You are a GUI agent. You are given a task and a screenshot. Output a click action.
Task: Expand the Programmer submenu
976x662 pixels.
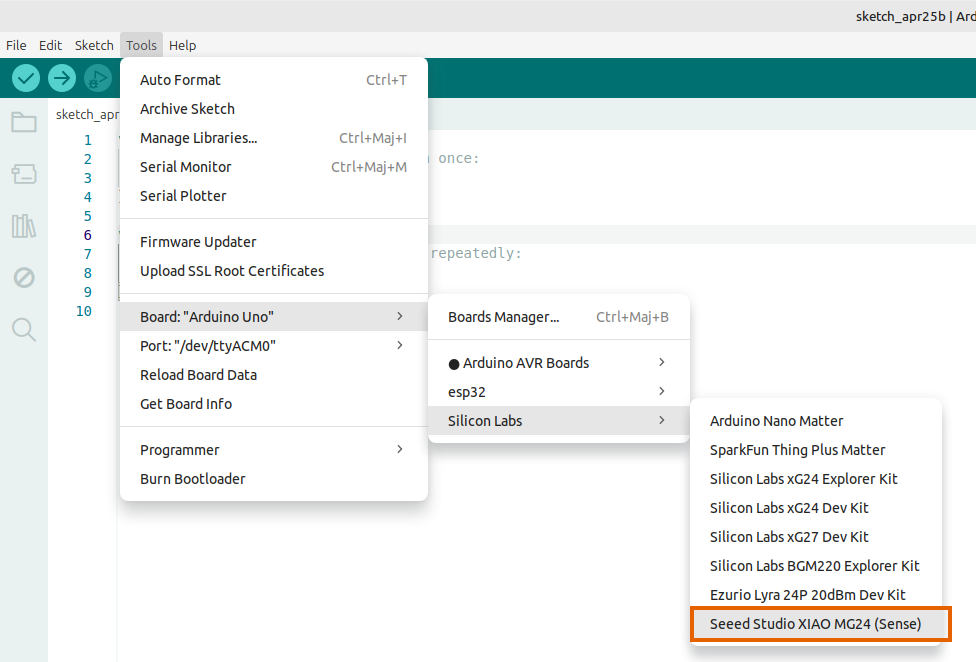[274, 450]
